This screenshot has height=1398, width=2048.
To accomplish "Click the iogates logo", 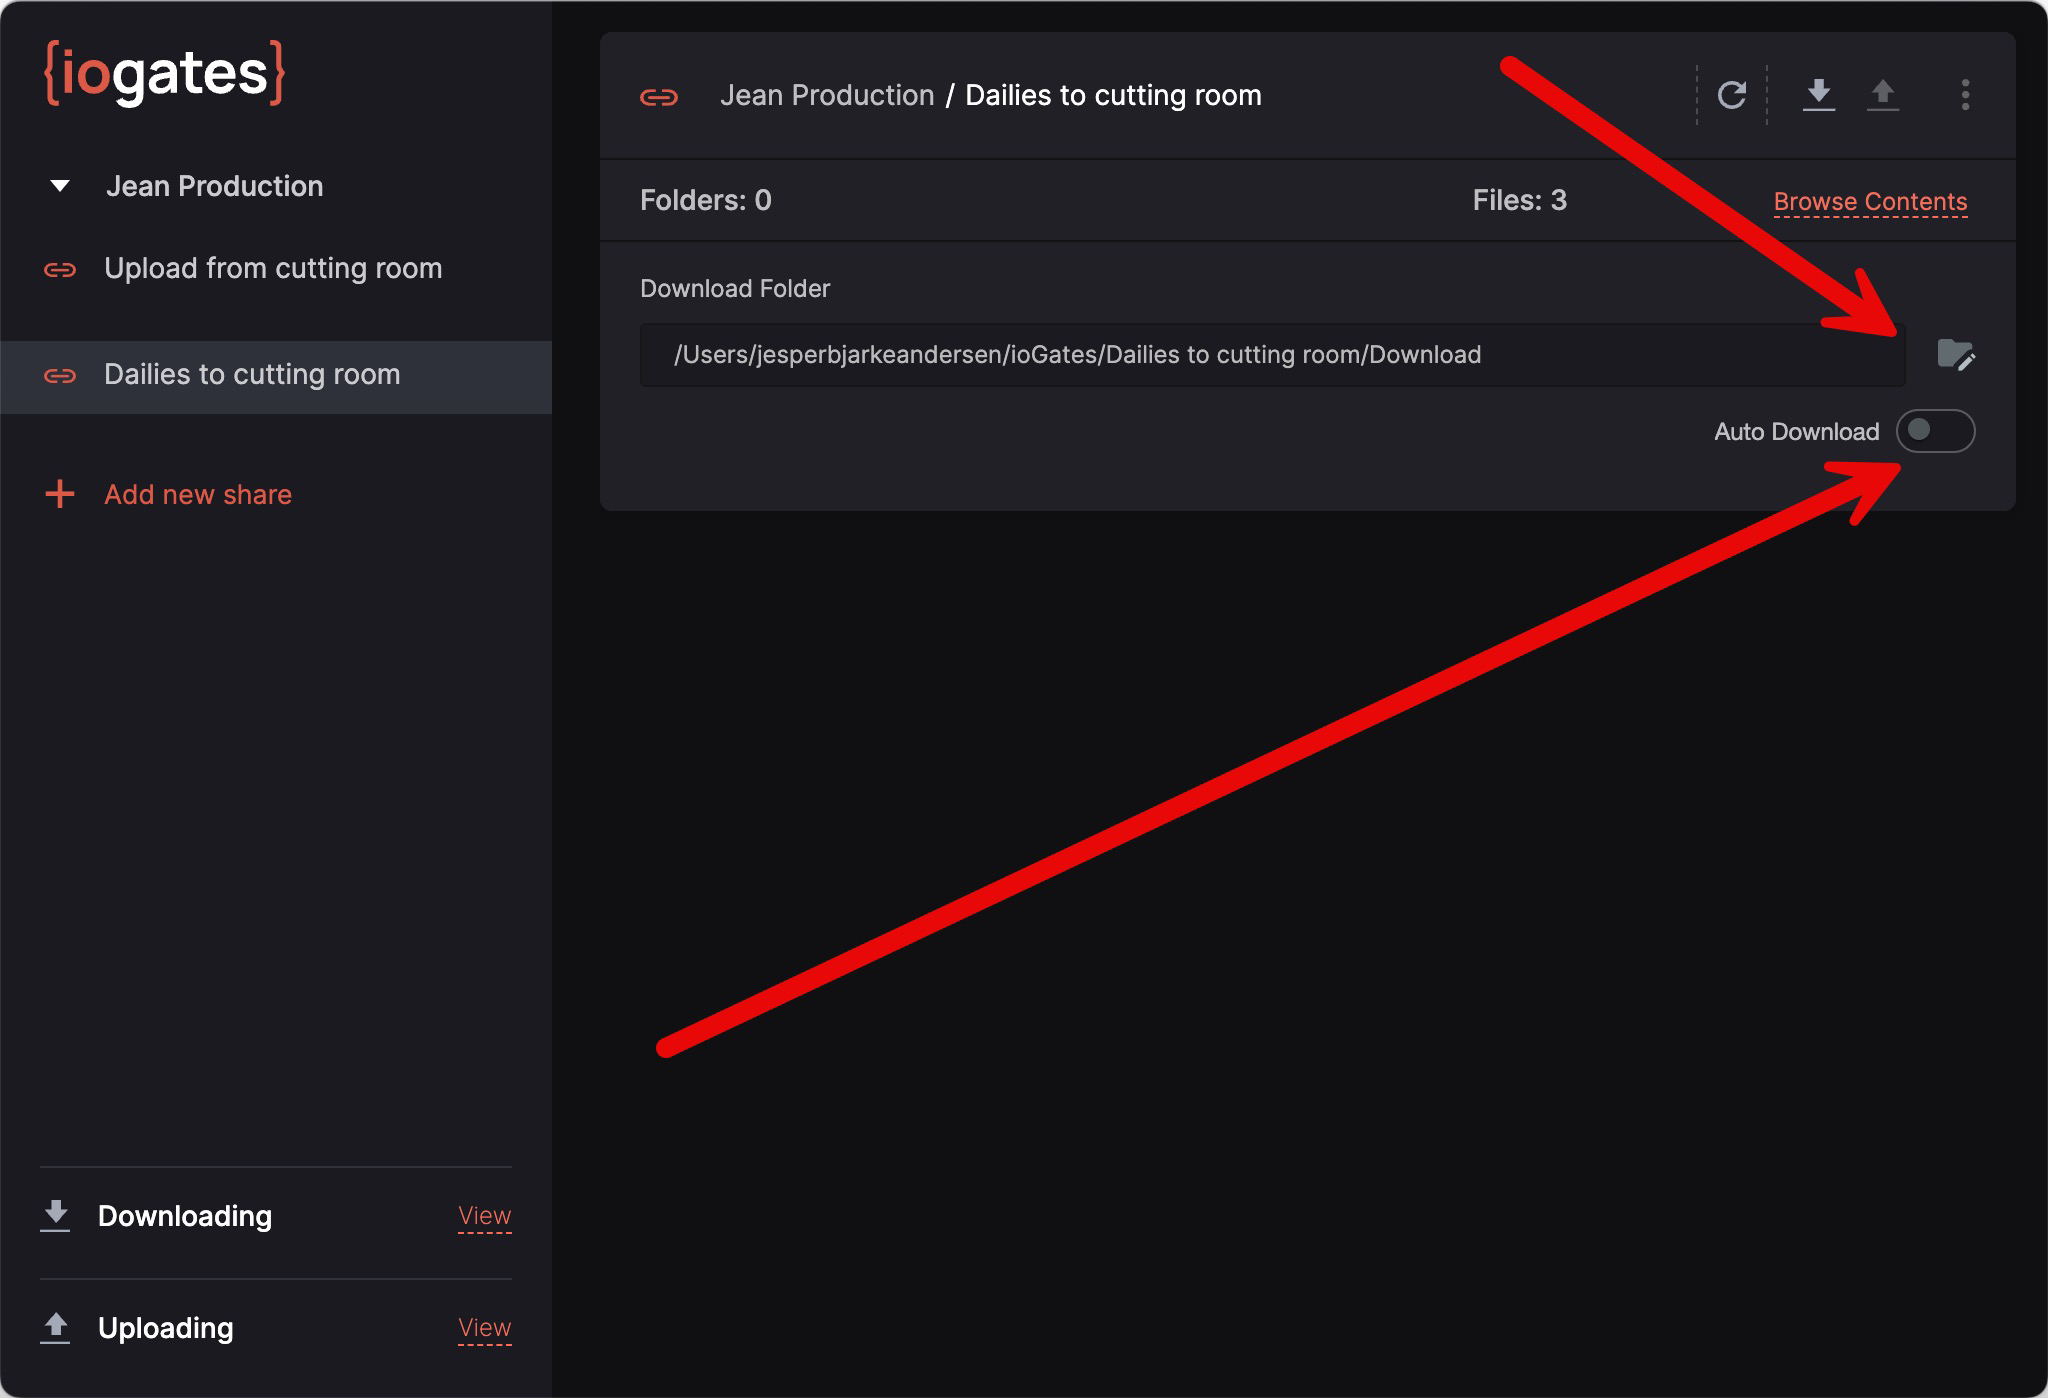I will point(165,73).
